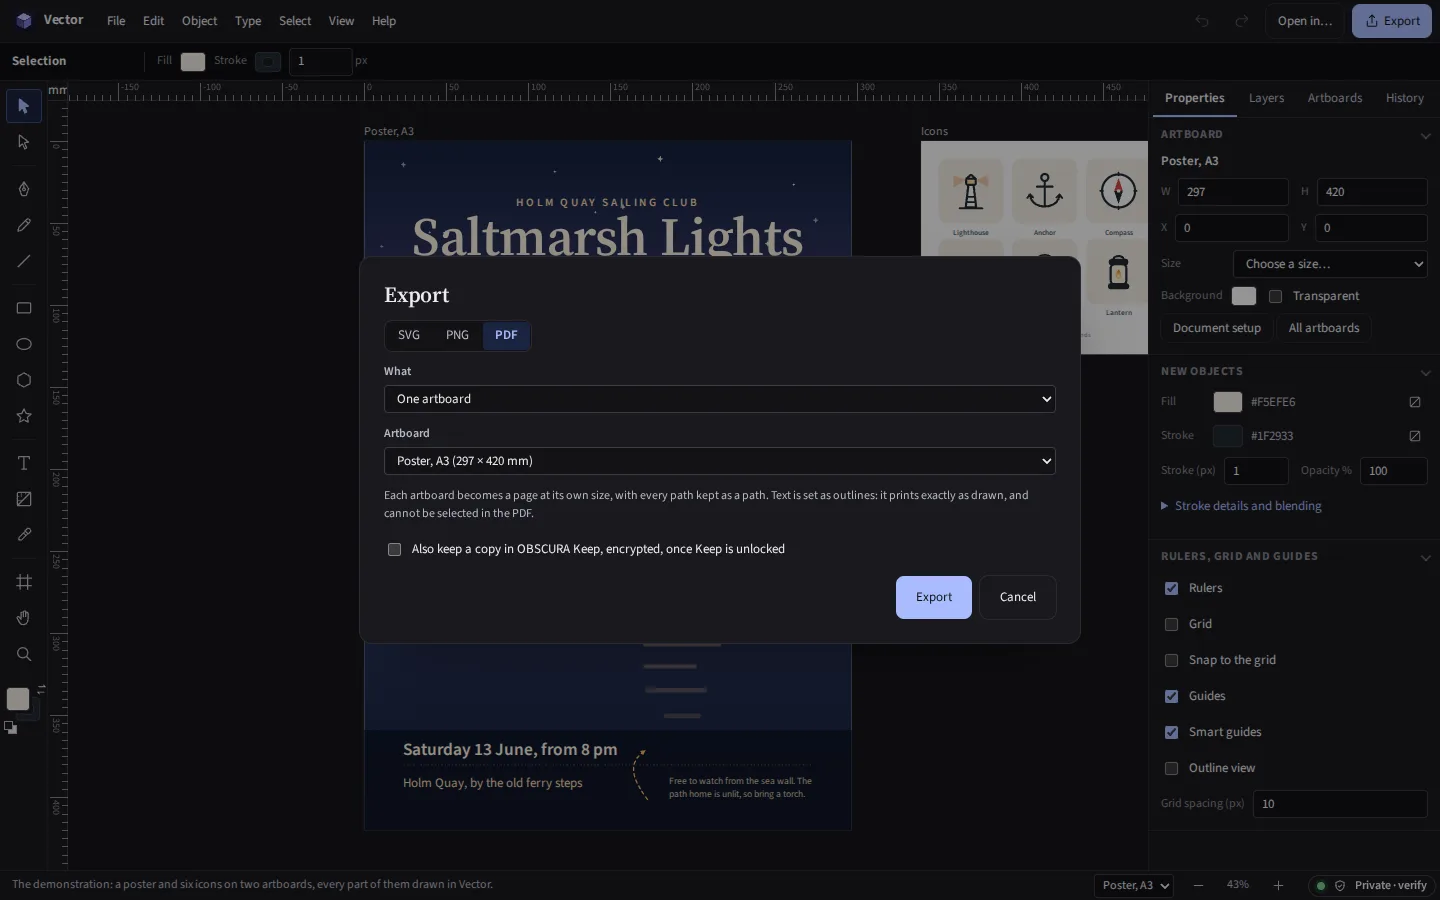The image size is (1440, 900).
Task: Select the Line tool
Action: pos(24,261)
